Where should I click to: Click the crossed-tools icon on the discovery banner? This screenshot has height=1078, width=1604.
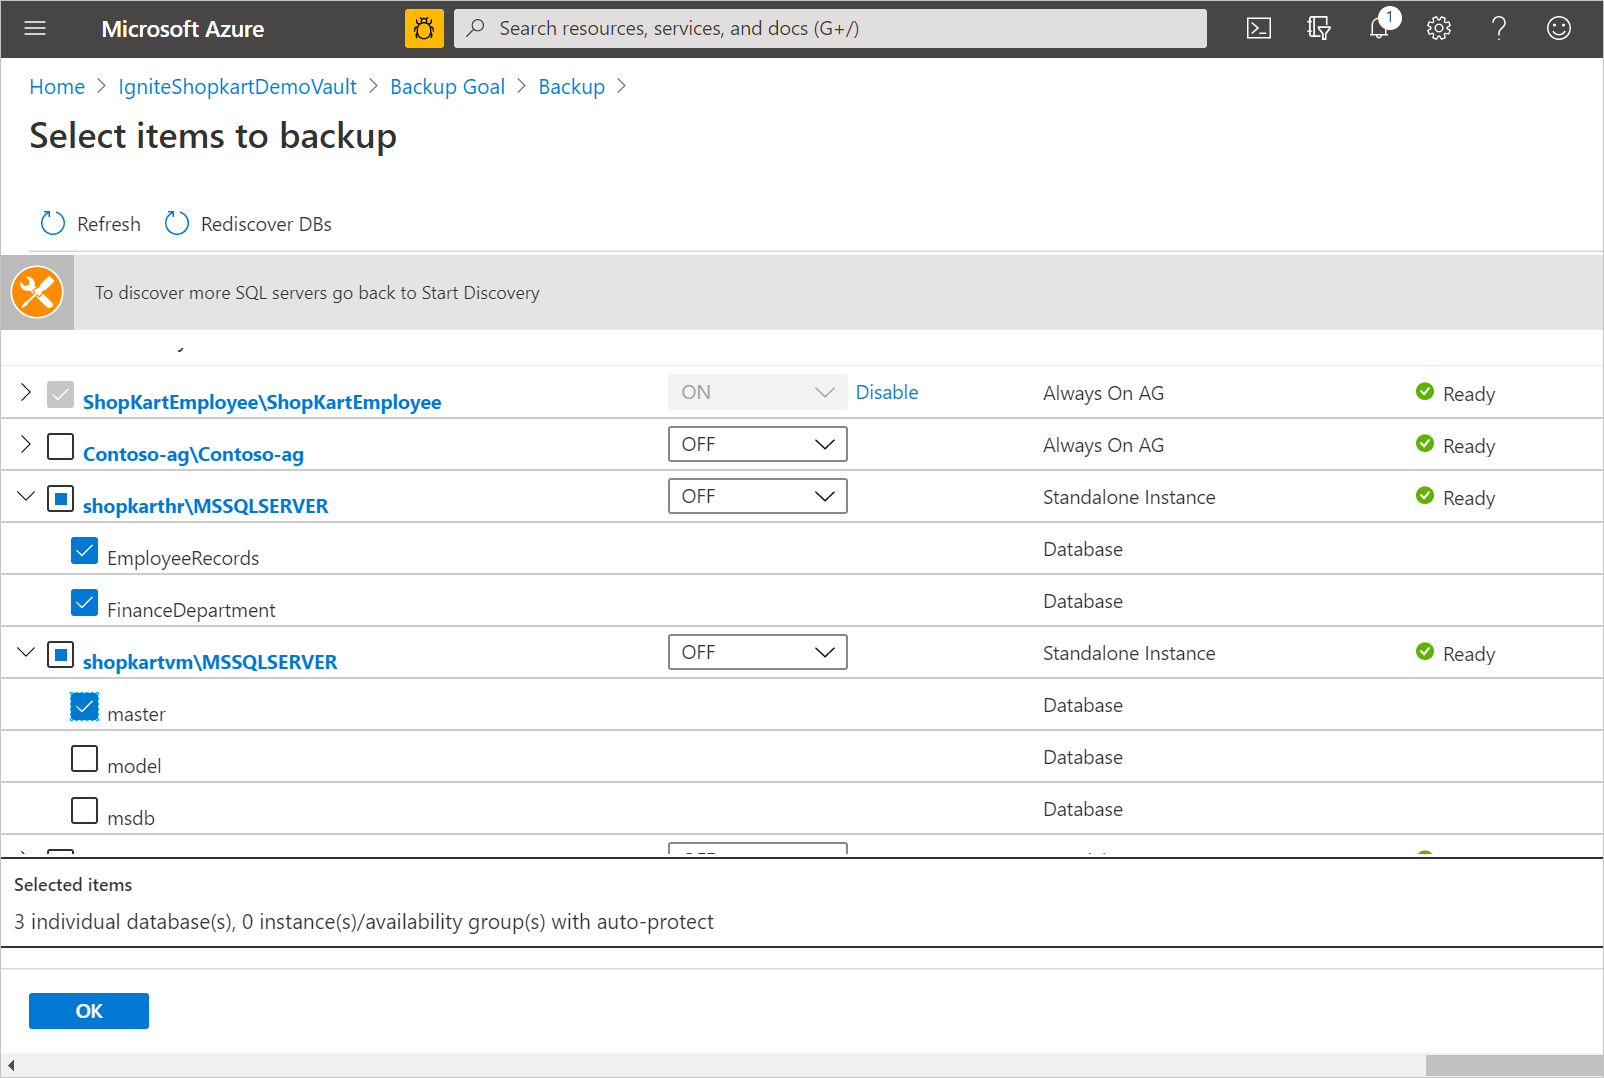(37, 292)
